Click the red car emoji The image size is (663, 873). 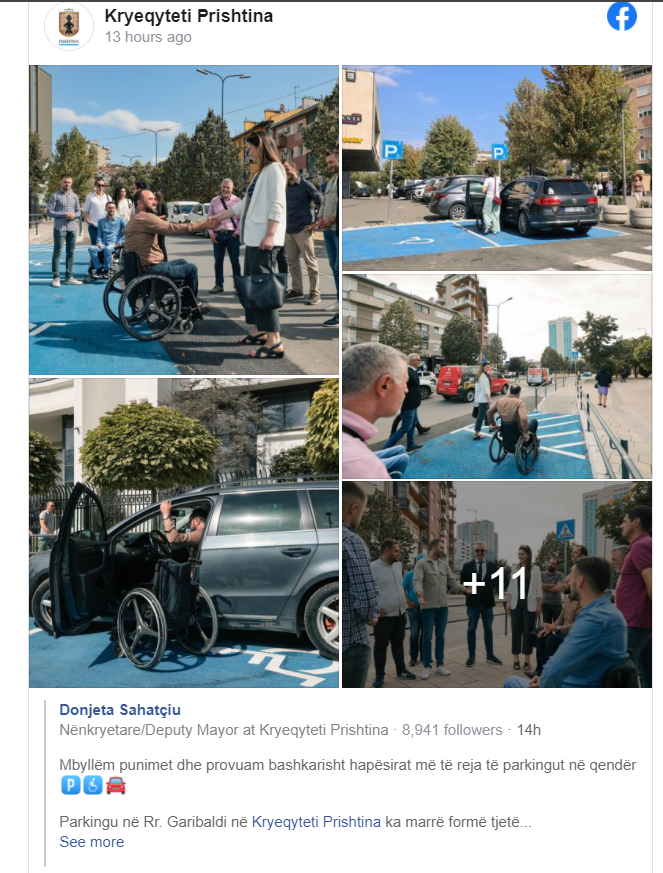116,786
